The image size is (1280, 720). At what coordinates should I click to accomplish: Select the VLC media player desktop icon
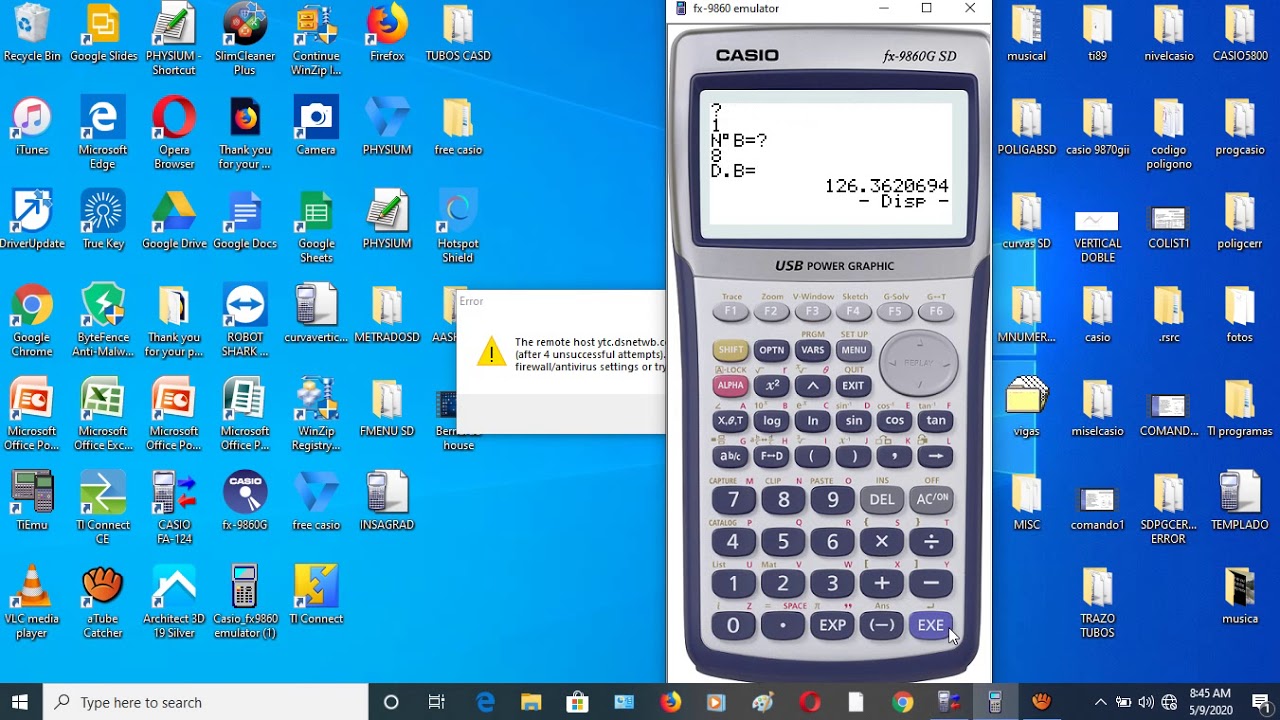tap(32, 603)
